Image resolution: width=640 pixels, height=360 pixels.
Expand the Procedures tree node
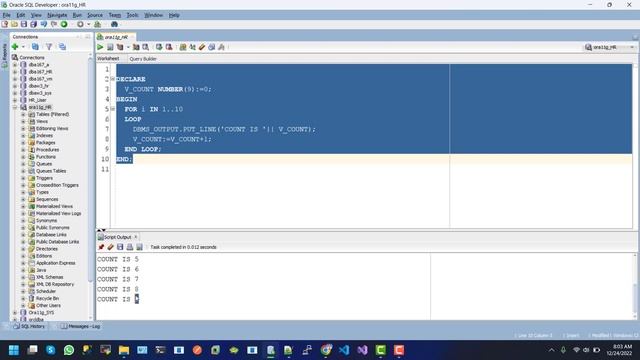click(23, 150)
